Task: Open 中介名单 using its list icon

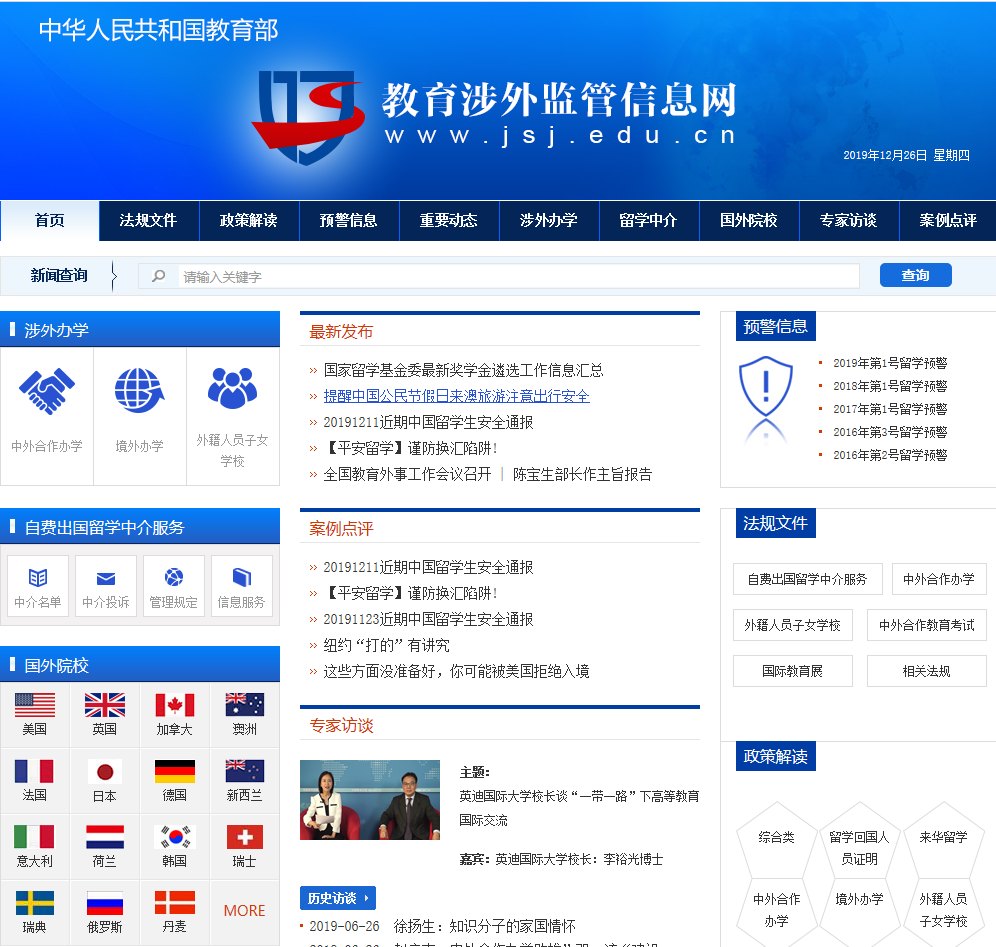Action: [37, 576]
